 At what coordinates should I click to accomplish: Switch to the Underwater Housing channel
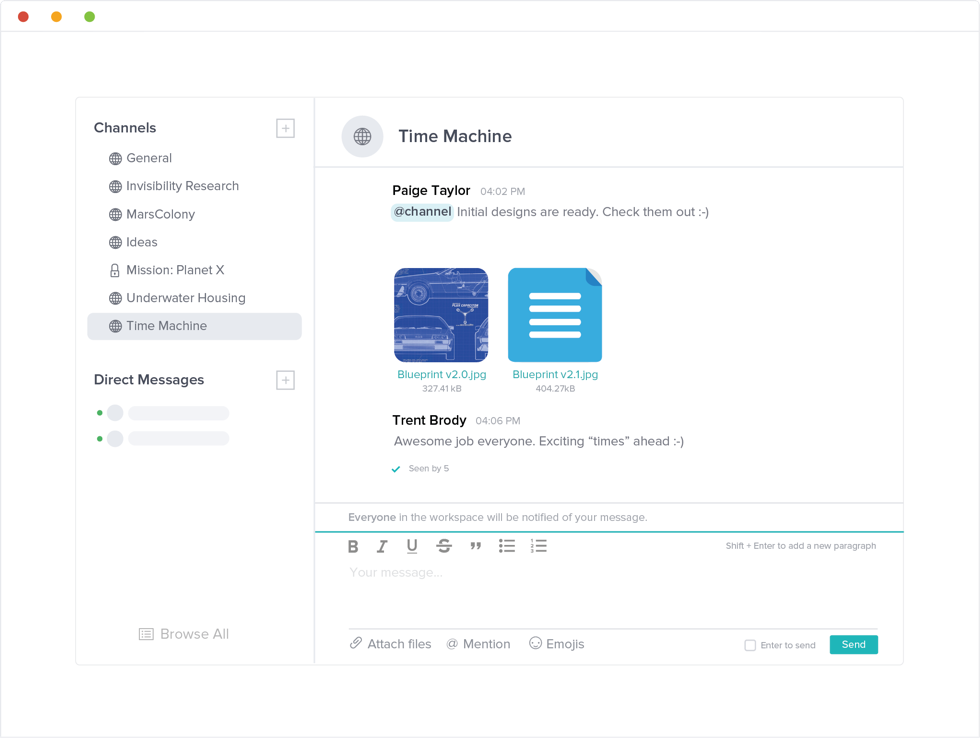click(185, 298)
